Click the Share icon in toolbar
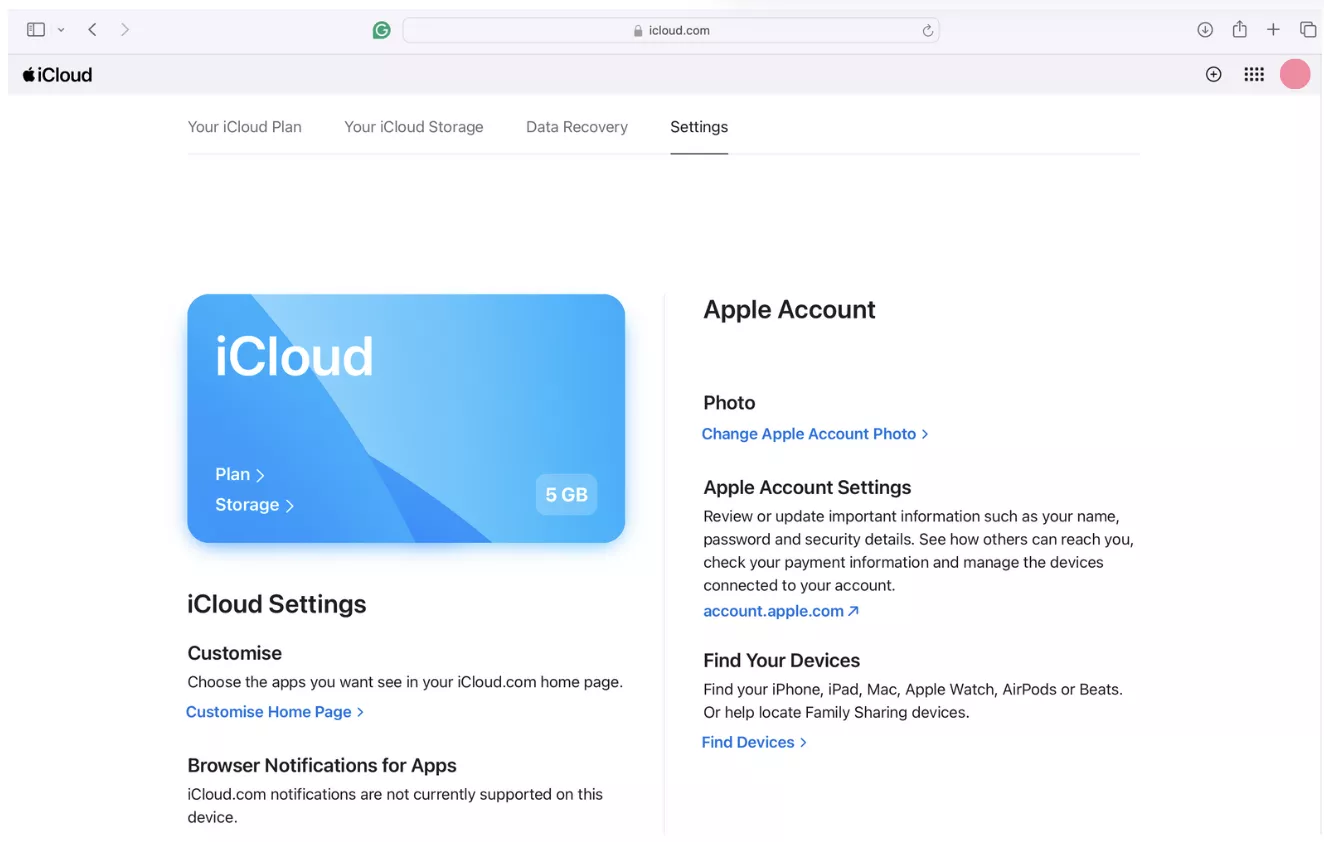1324x842 pixels. pyautogui.click(x=1239, y=29)
